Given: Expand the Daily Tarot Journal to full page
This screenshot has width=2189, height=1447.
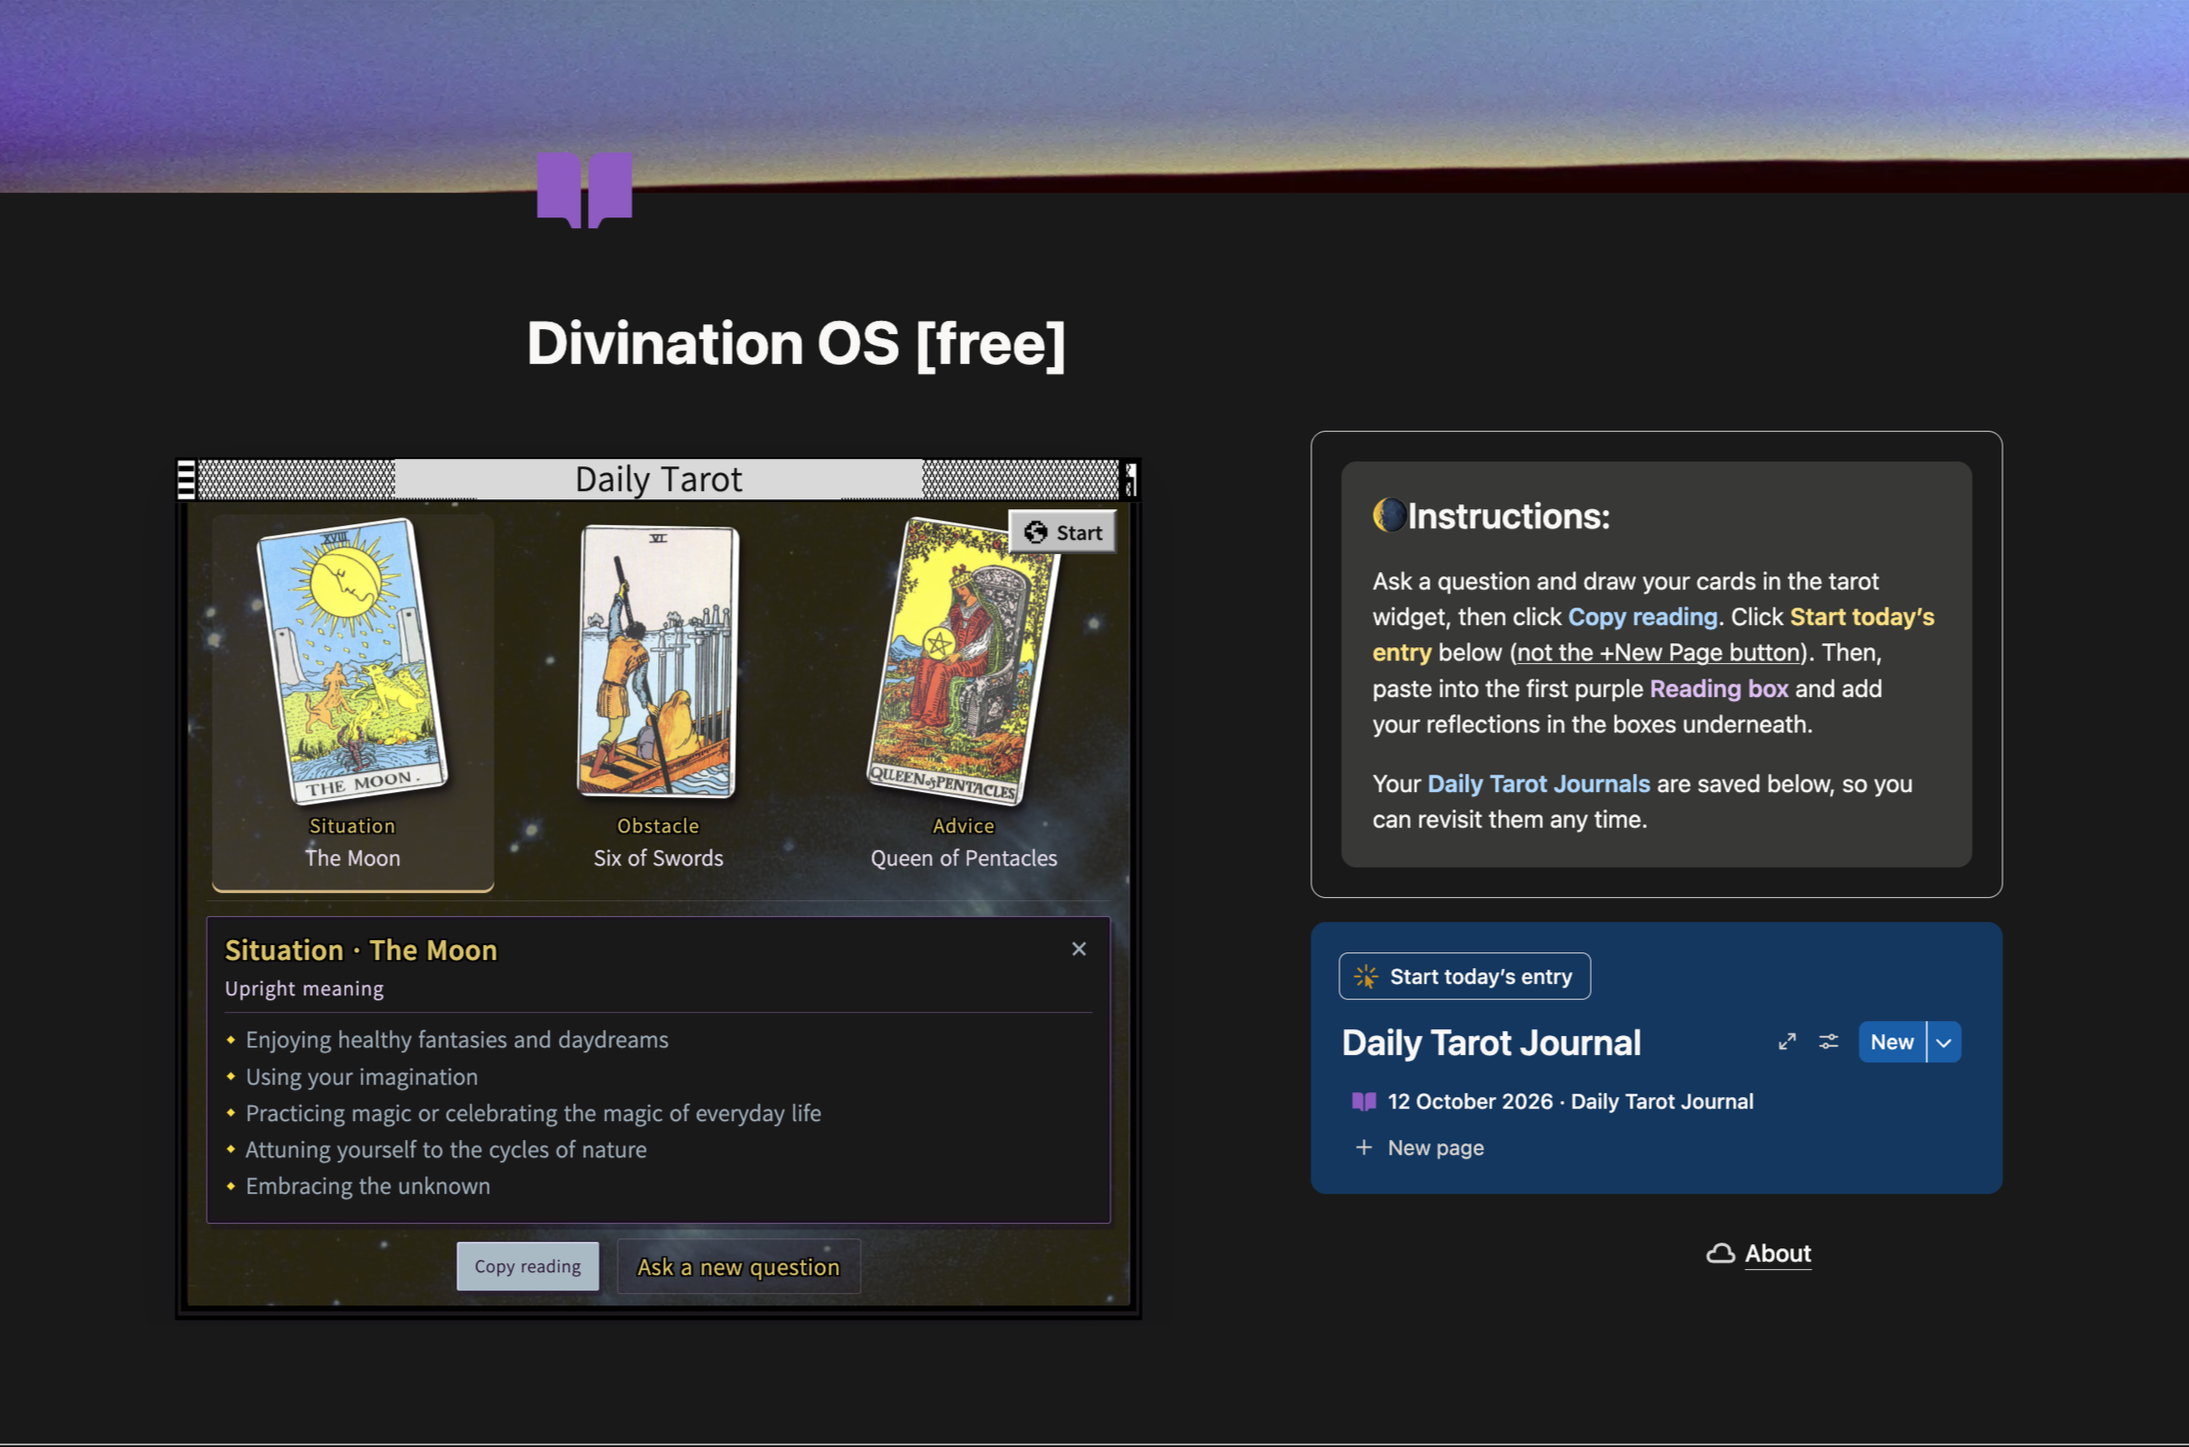Looking at the screenshot, I should [1787, 1042].
